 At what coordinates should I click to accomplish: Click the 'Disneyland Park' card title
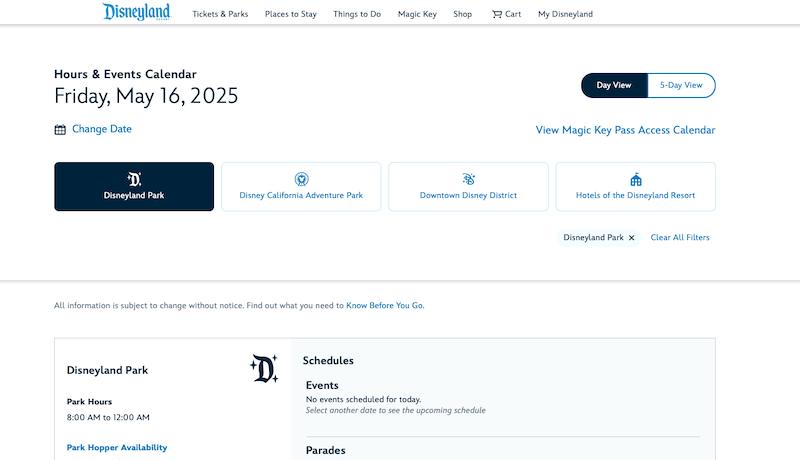coord(107,370)
